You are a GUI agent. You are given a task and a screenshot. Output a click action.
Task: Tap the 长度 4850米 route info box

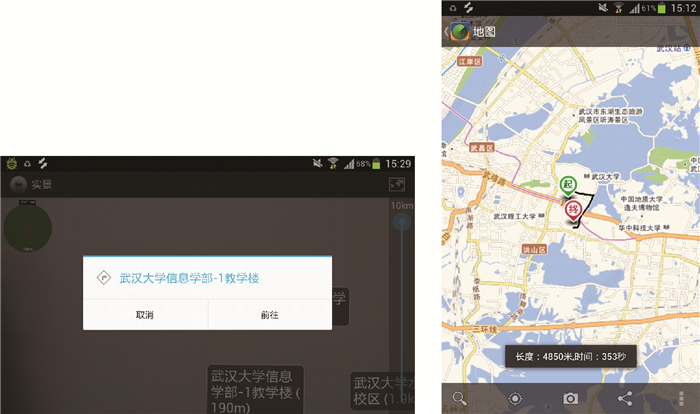pos(570,356)
